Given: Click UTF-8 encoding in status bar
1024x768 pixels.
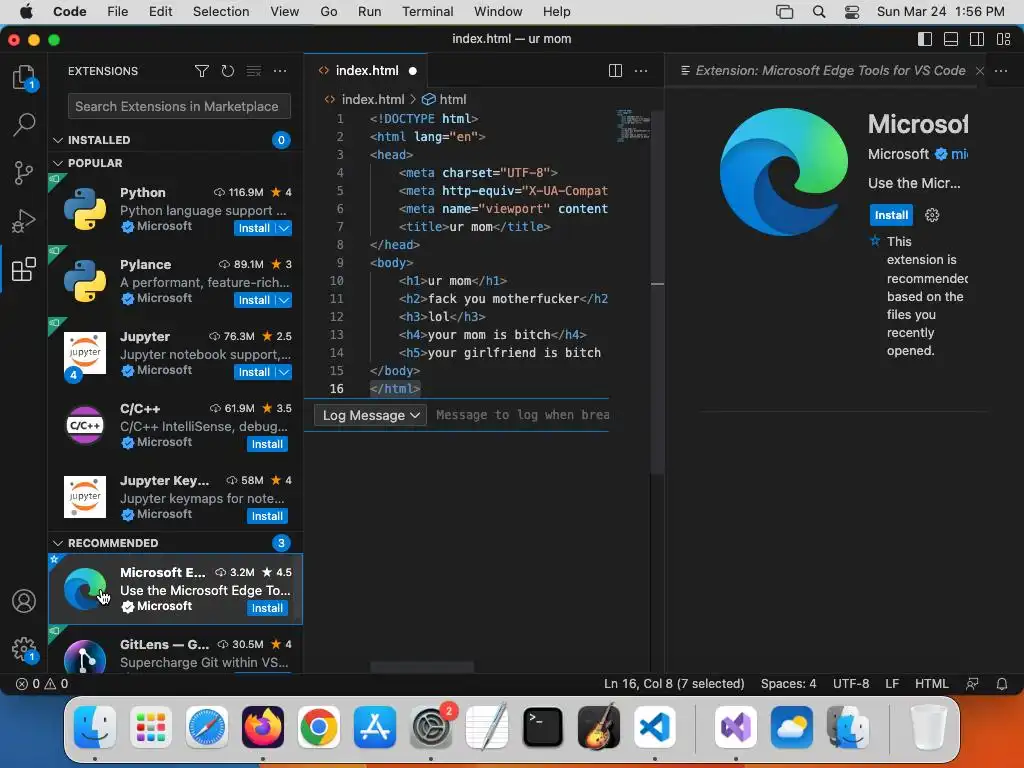Looking at the screenshot, I should [x=851, y=684].
